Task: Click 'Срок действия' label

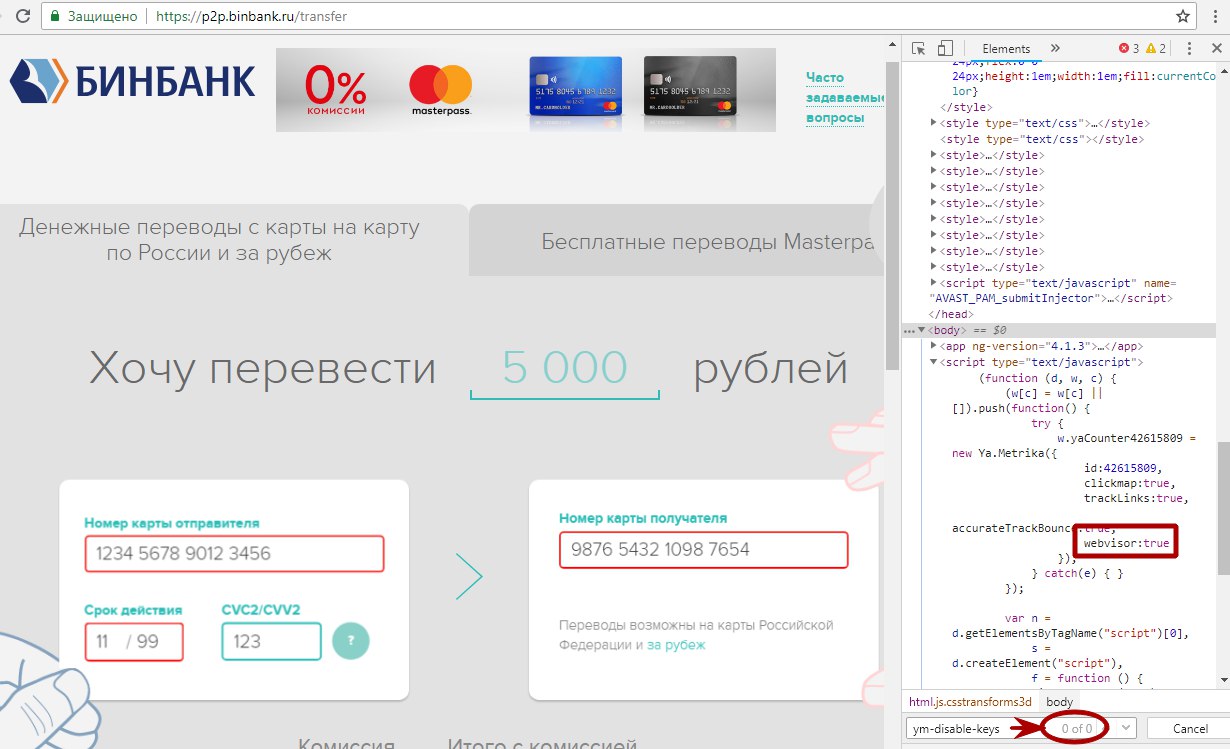Action: pos(133,609)
